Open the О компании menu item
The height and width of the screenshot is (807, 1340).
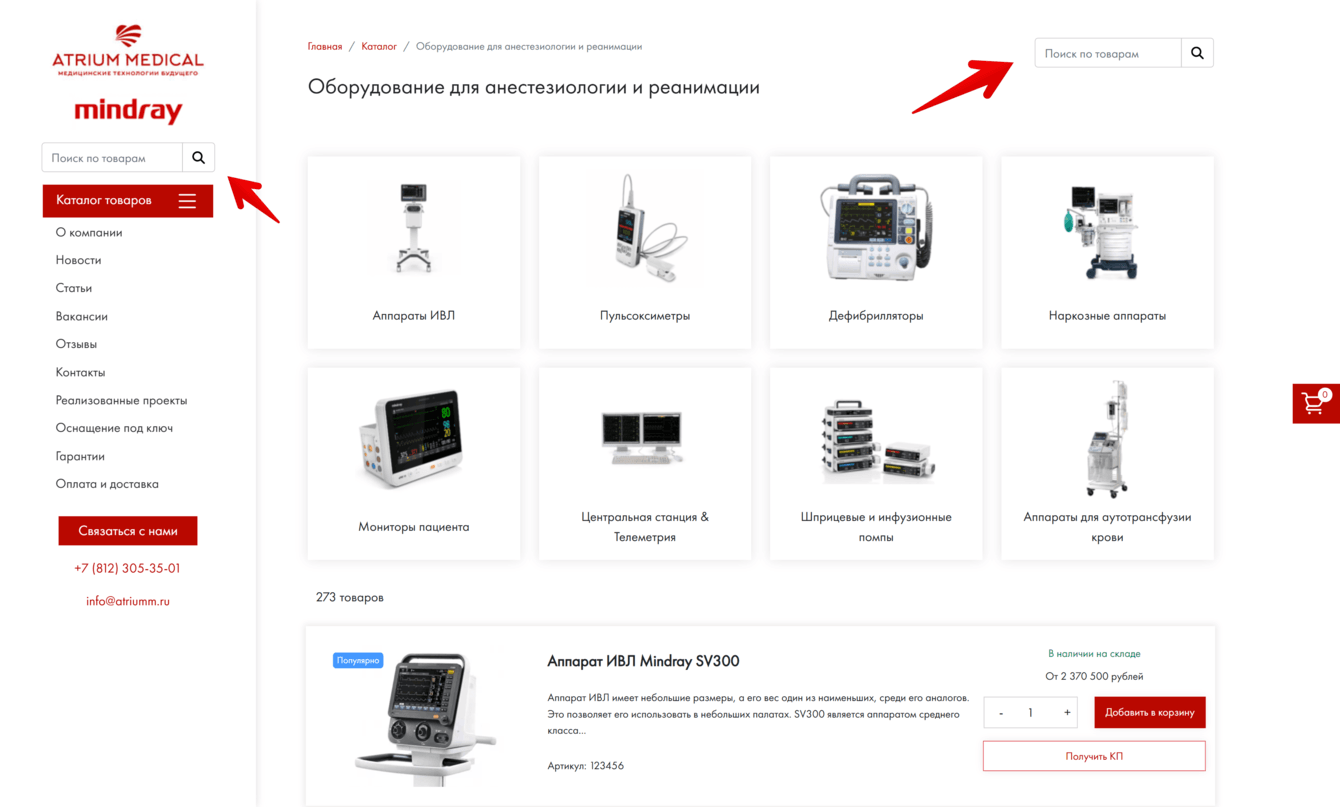(89, 232)
